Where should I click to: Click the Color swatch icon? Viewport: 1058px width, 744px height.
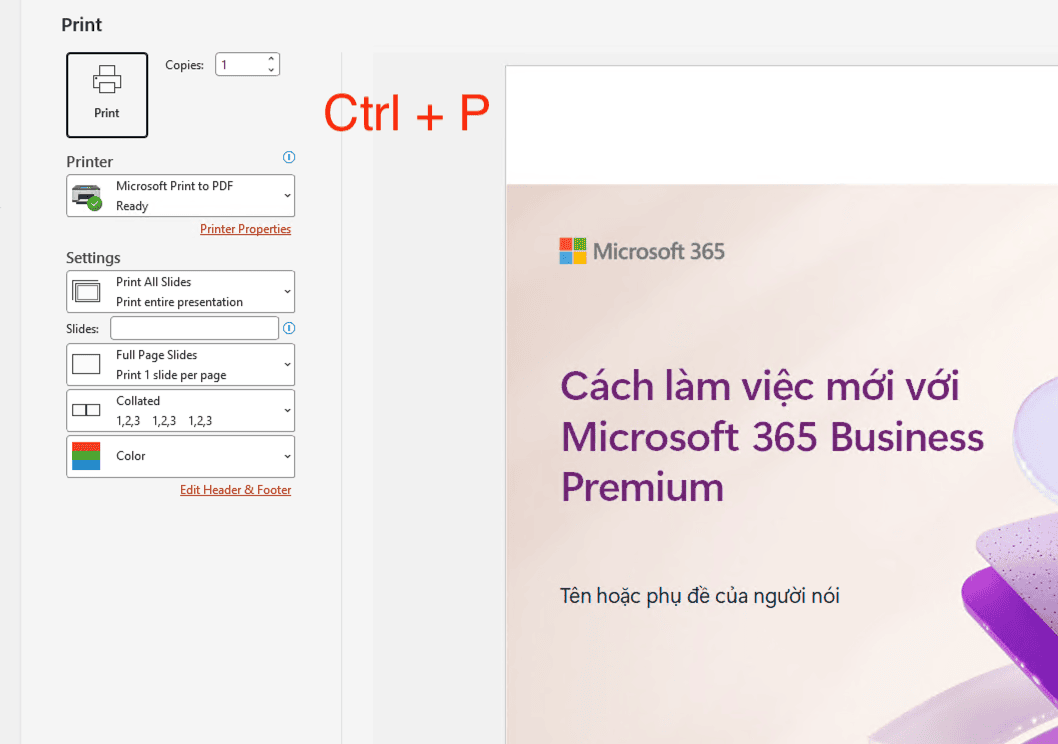coord(86,456)
